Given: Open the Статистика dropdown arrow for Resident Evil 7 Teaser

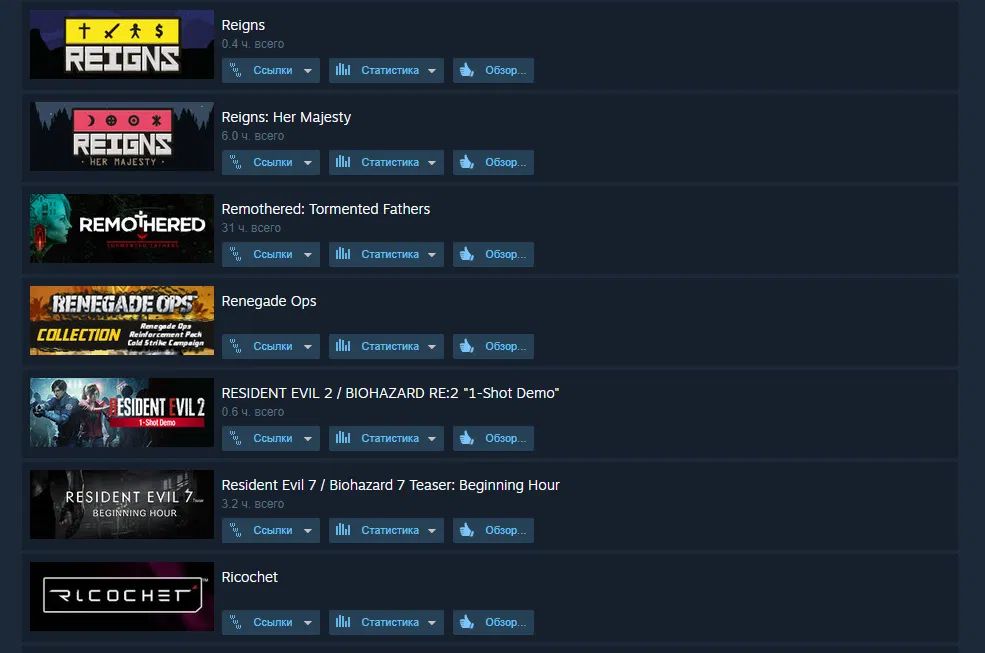Looking at the screenshot, I should coord(432,531).
